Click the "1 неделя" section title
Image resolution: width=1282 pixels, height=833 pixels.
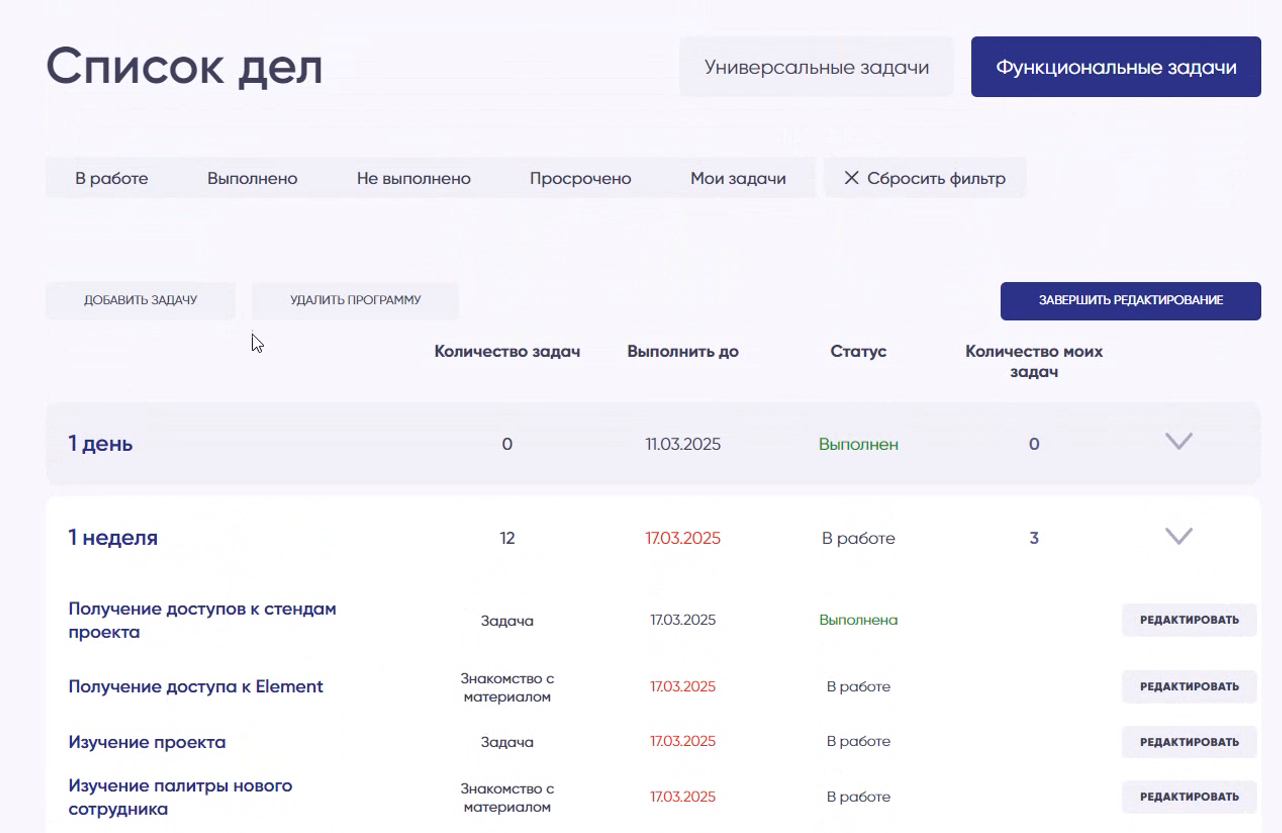point(113,538)
